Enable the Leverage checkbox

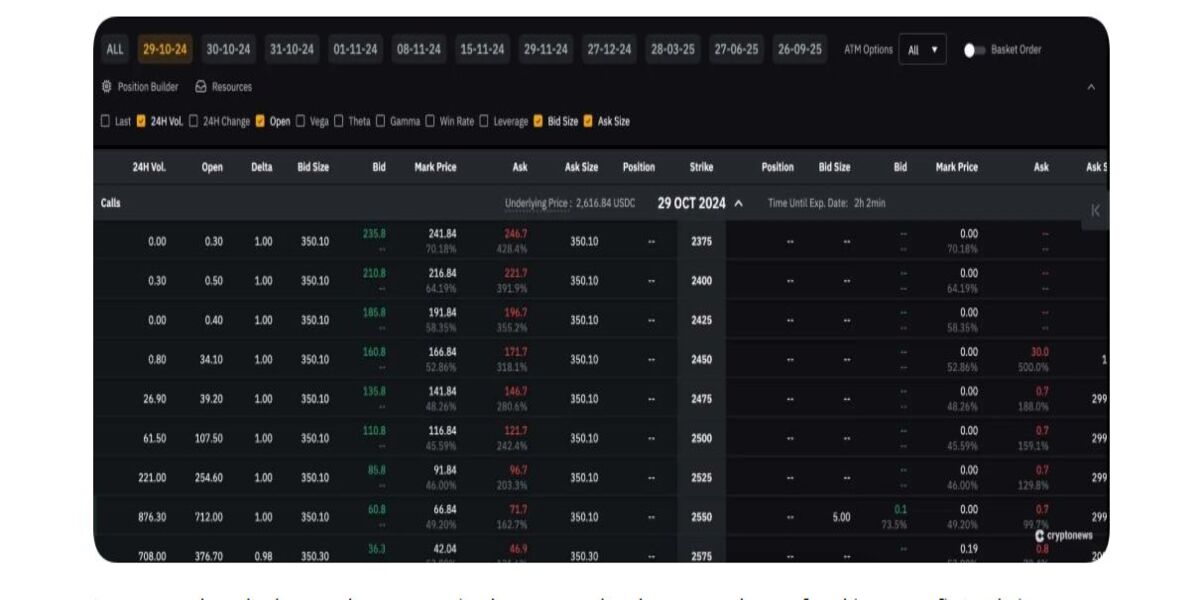(484, 121)
